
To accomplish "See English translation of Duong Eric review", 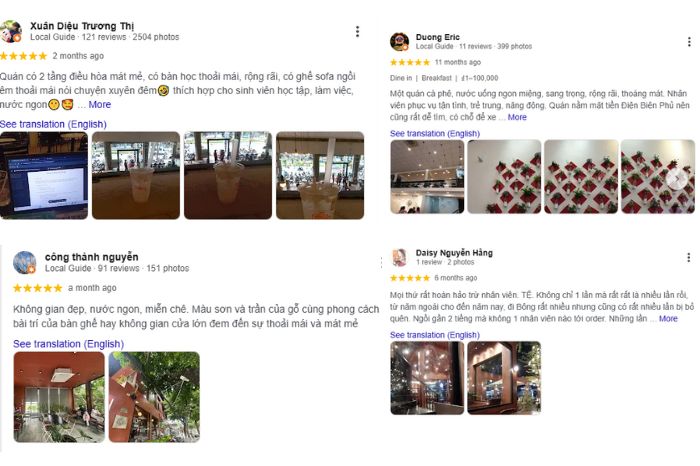I will coord(435,133).
